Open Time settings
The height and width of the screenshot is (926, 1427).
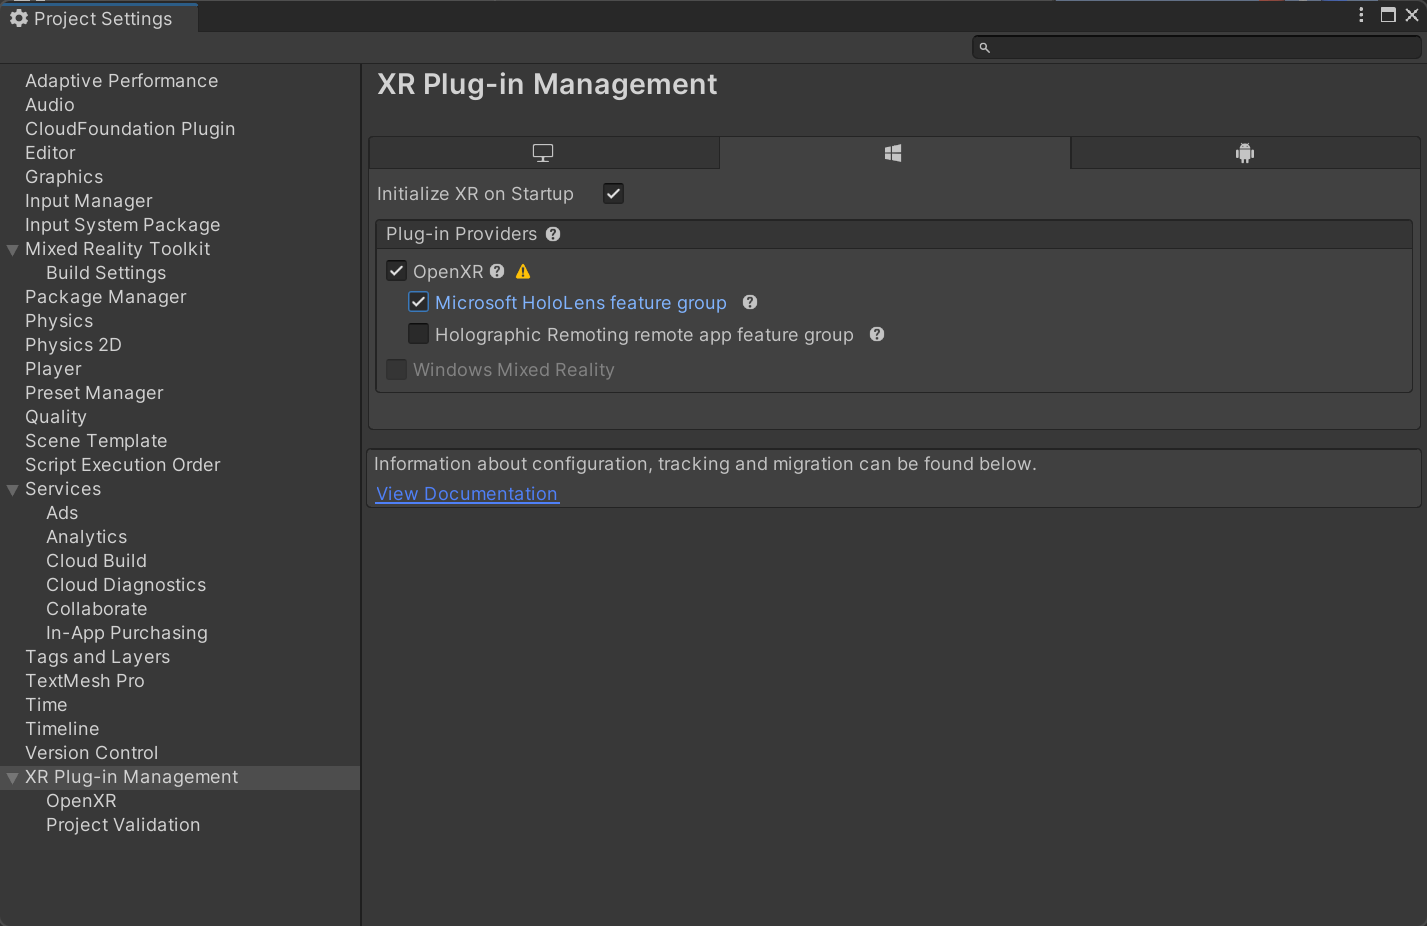click(46, 705)
